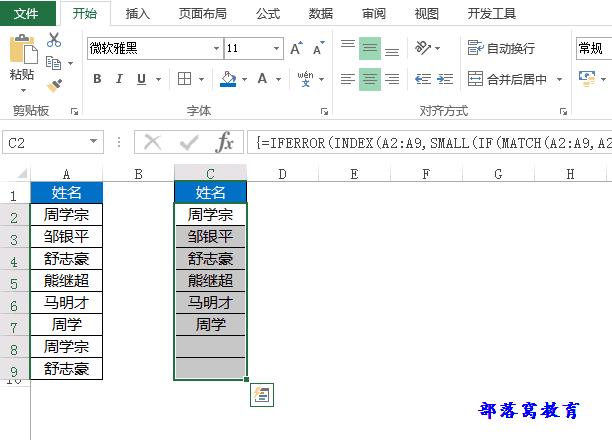Open alignment group dialog launcher
Viewport: 612px width, 440px height.
tap(563, 112)
